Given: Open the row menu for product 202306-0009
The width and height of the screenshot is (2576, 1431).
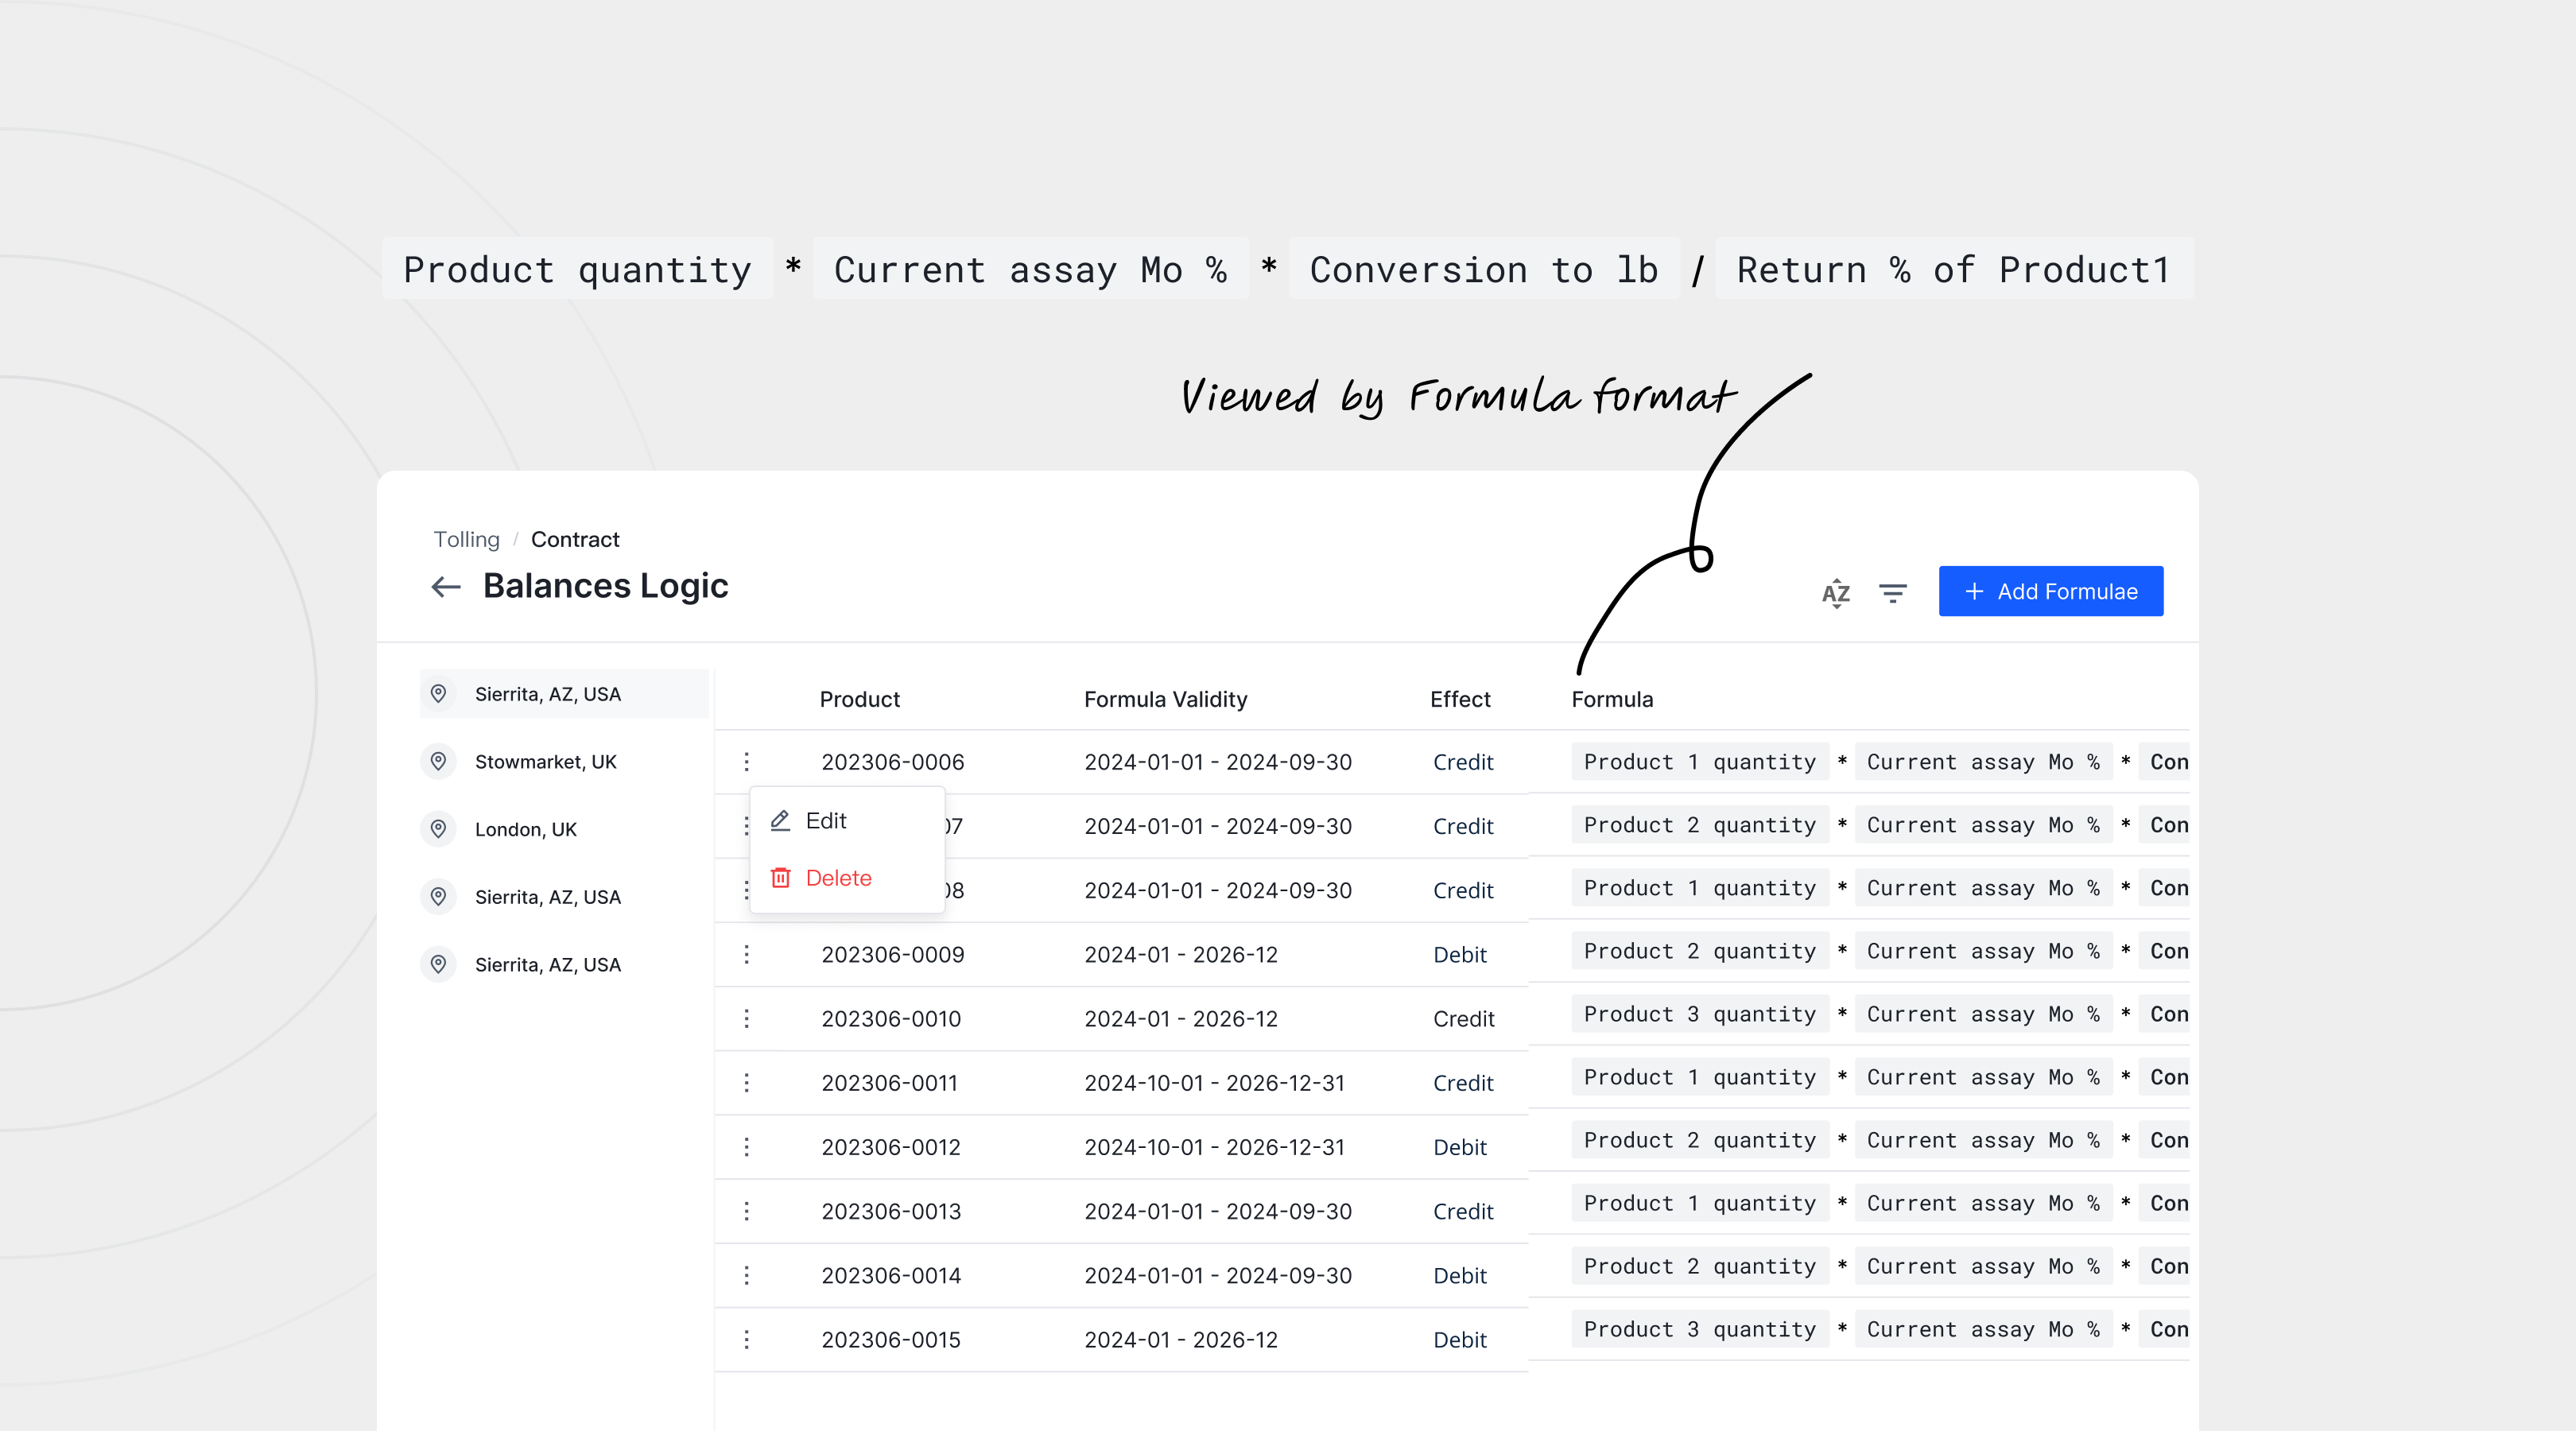Looking at the screenshot, I should point(746,954).
